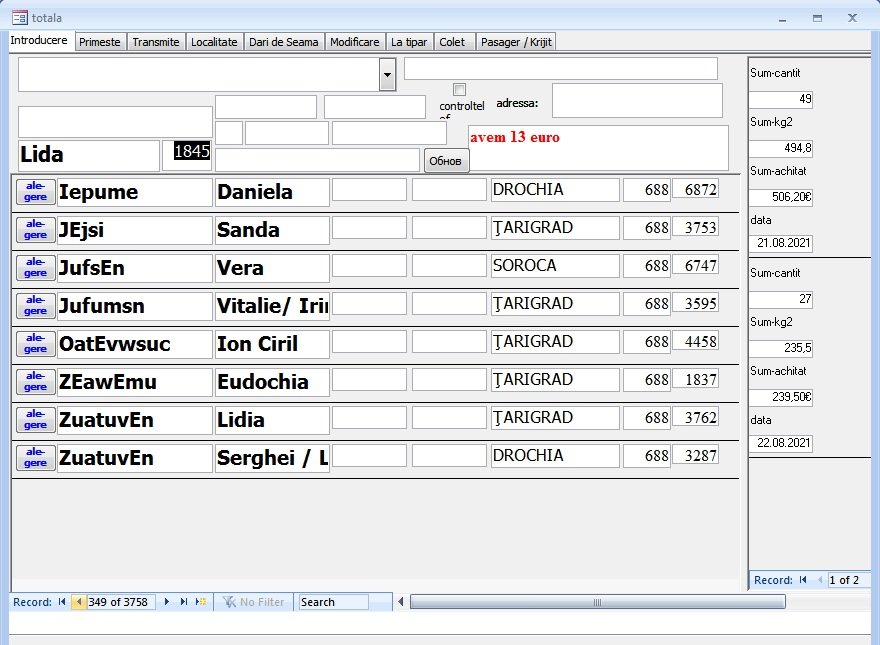
Task: Click alegere button for Iepume Daniela row
Action: (35, 192)
